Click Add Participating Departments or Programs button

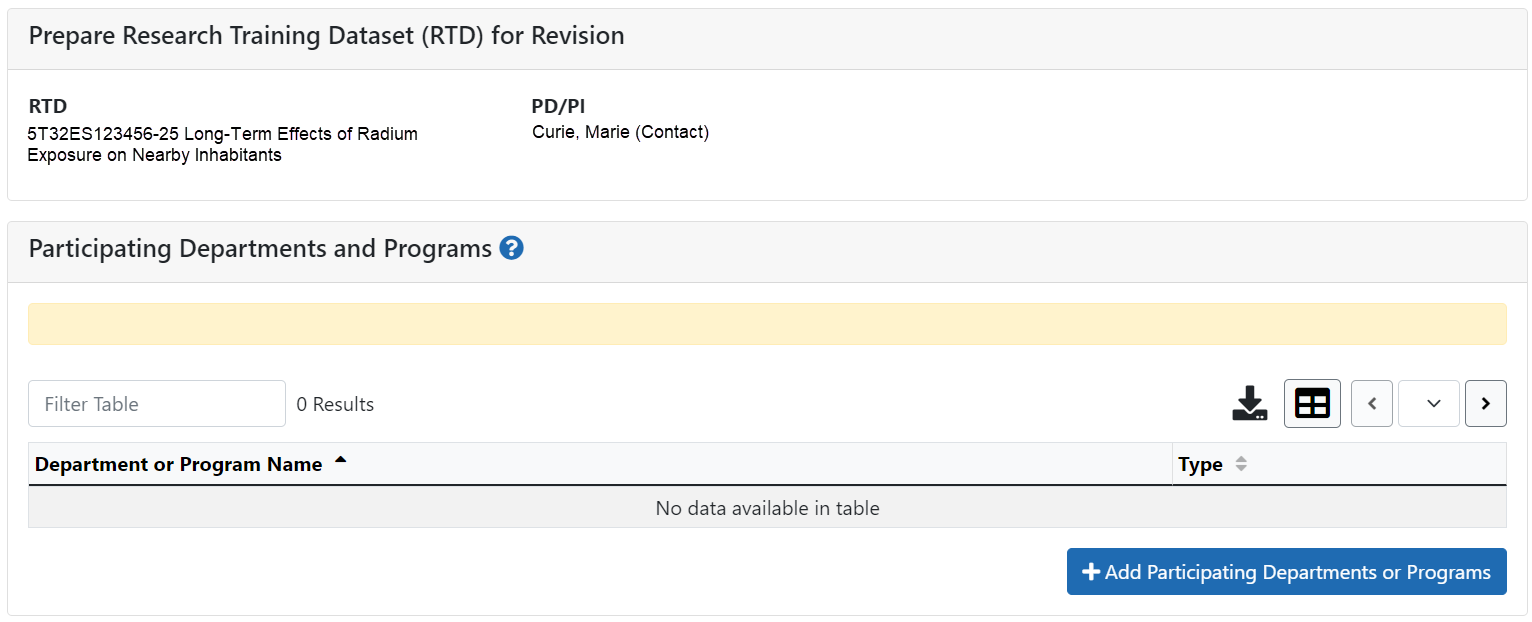(1286, 572)
